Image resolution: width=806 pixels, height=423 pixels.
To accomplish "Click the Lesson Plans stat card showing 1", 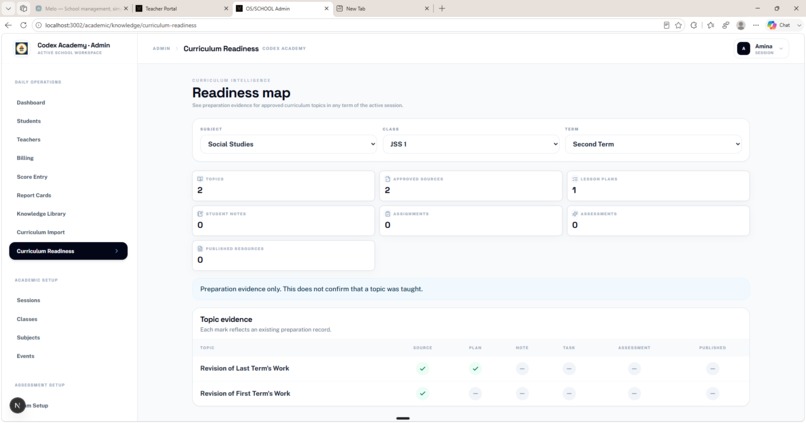I will point(658,186).
